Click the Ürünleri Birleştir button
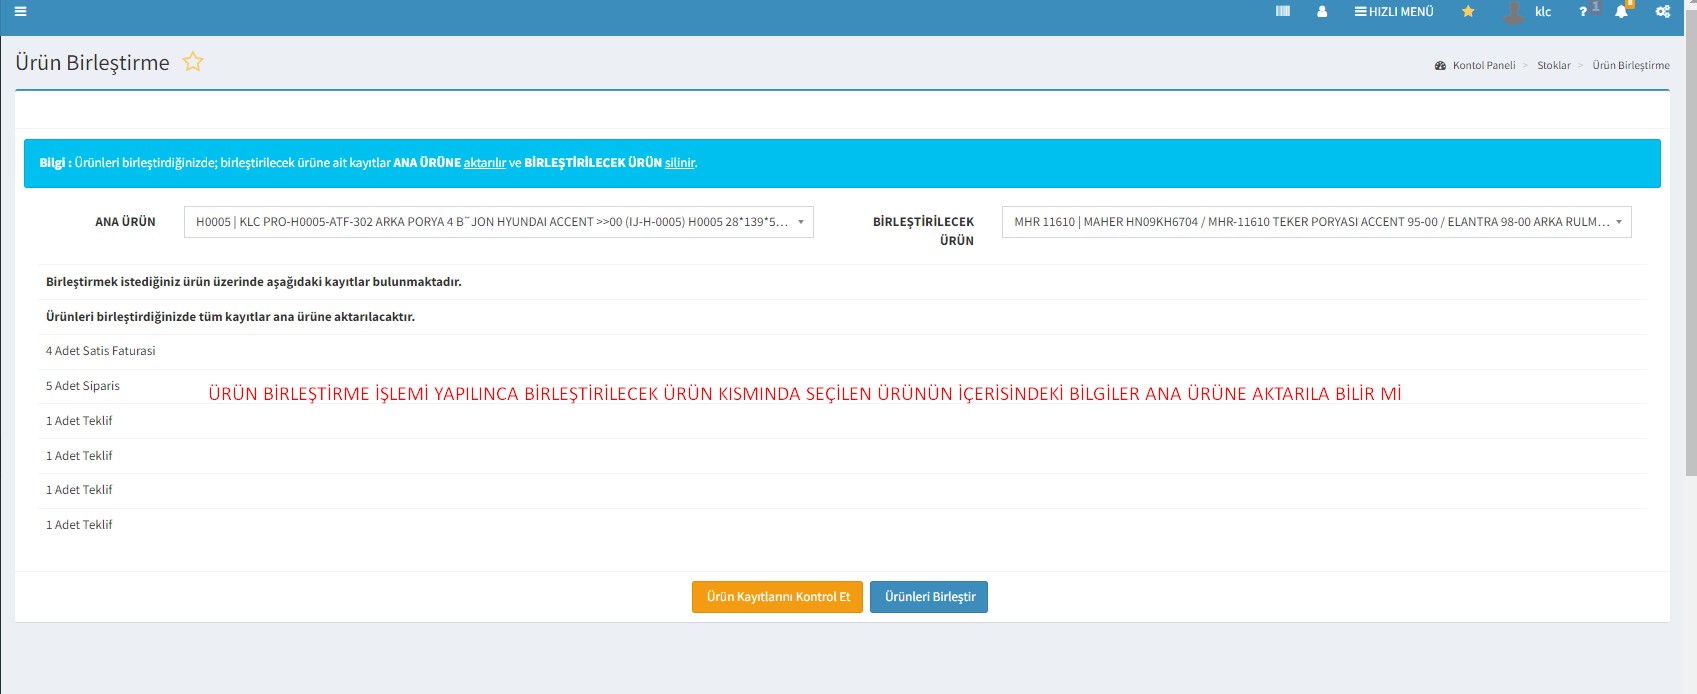This screenshot has height=694, width=1697. click(x=929, y=597)
